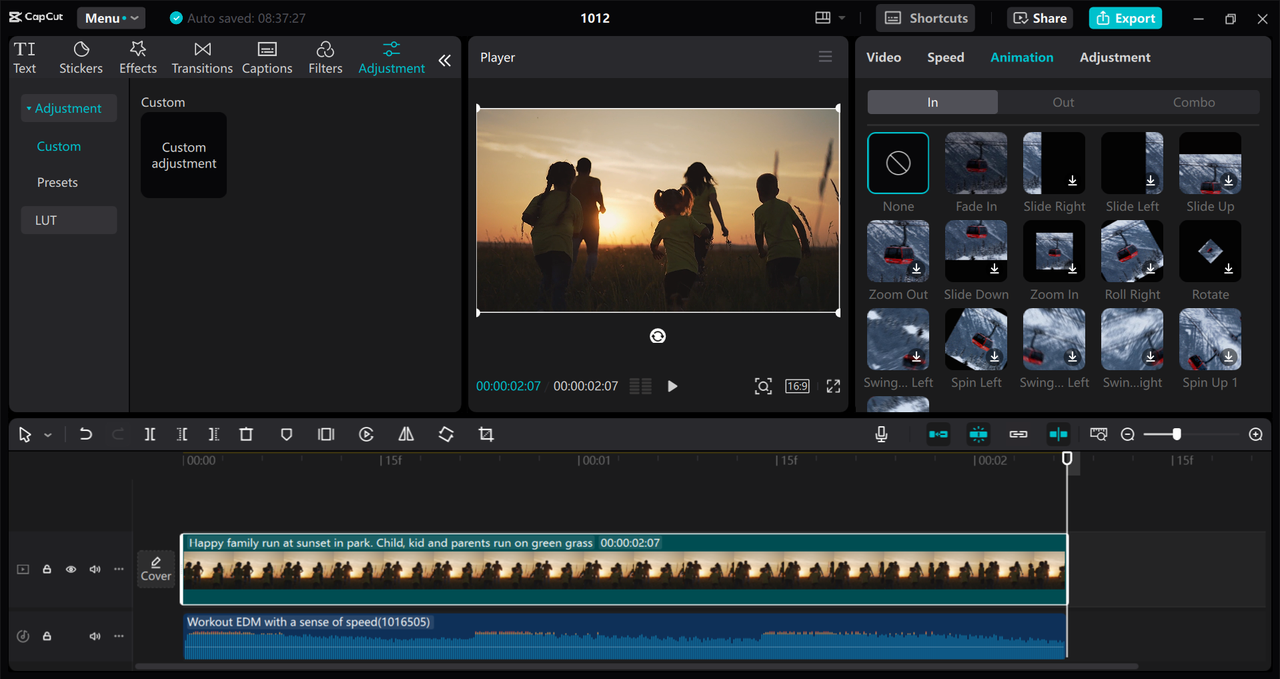Select Custom in the Adjustment sidebar

59,146
